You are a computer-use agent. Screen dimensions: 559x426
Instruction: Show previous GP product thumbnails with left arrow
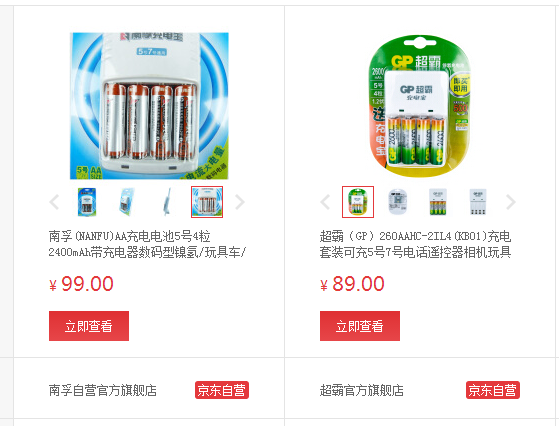325,202
